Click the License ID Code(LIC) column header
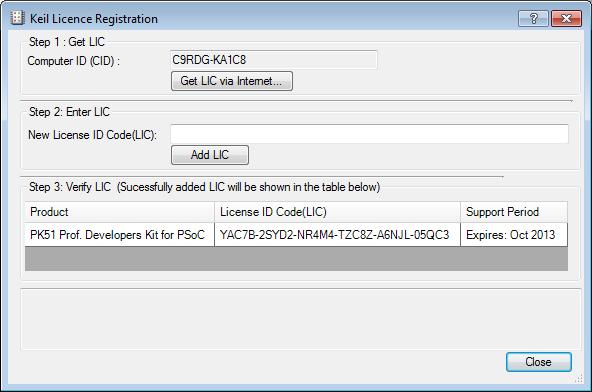592x392 pixels. click(337, 212)
